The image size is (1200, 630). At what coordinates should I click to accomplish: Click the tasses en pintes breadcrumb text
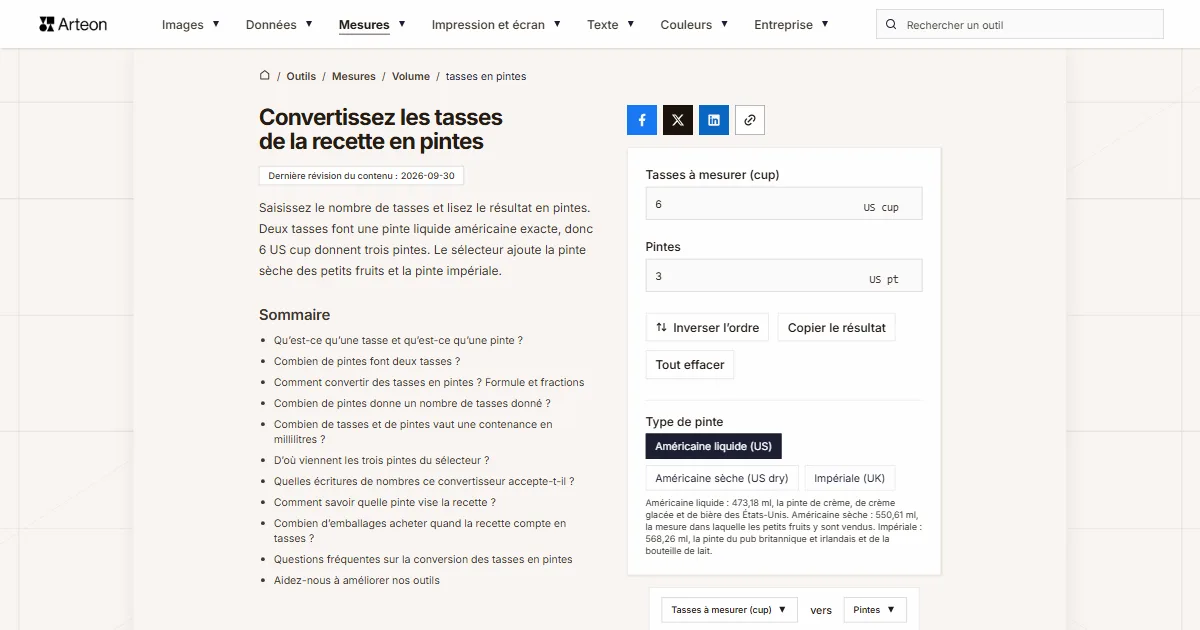pyautogui.click(x=486, y=76)
